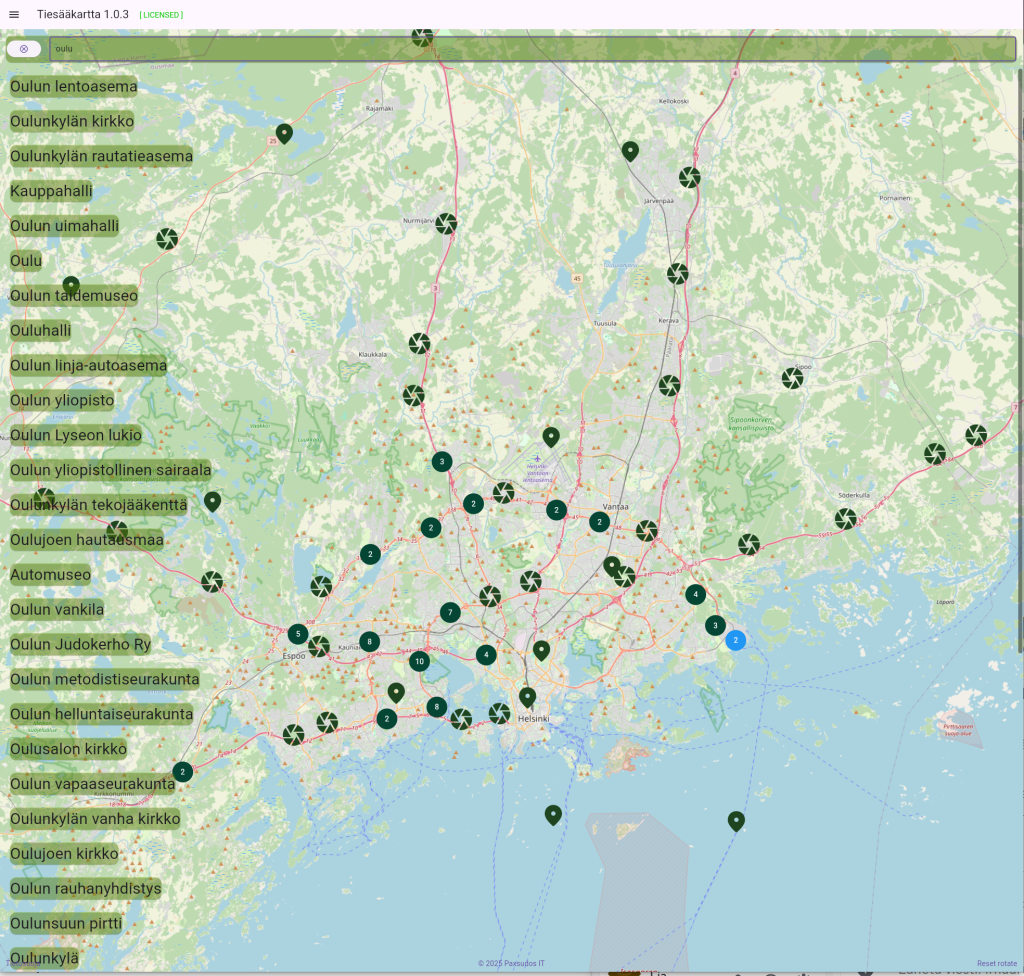The image size is (1024, 976).
Task: Open the hamburger navigation menu
Action: pyautogui.click(x=14, y=14)
